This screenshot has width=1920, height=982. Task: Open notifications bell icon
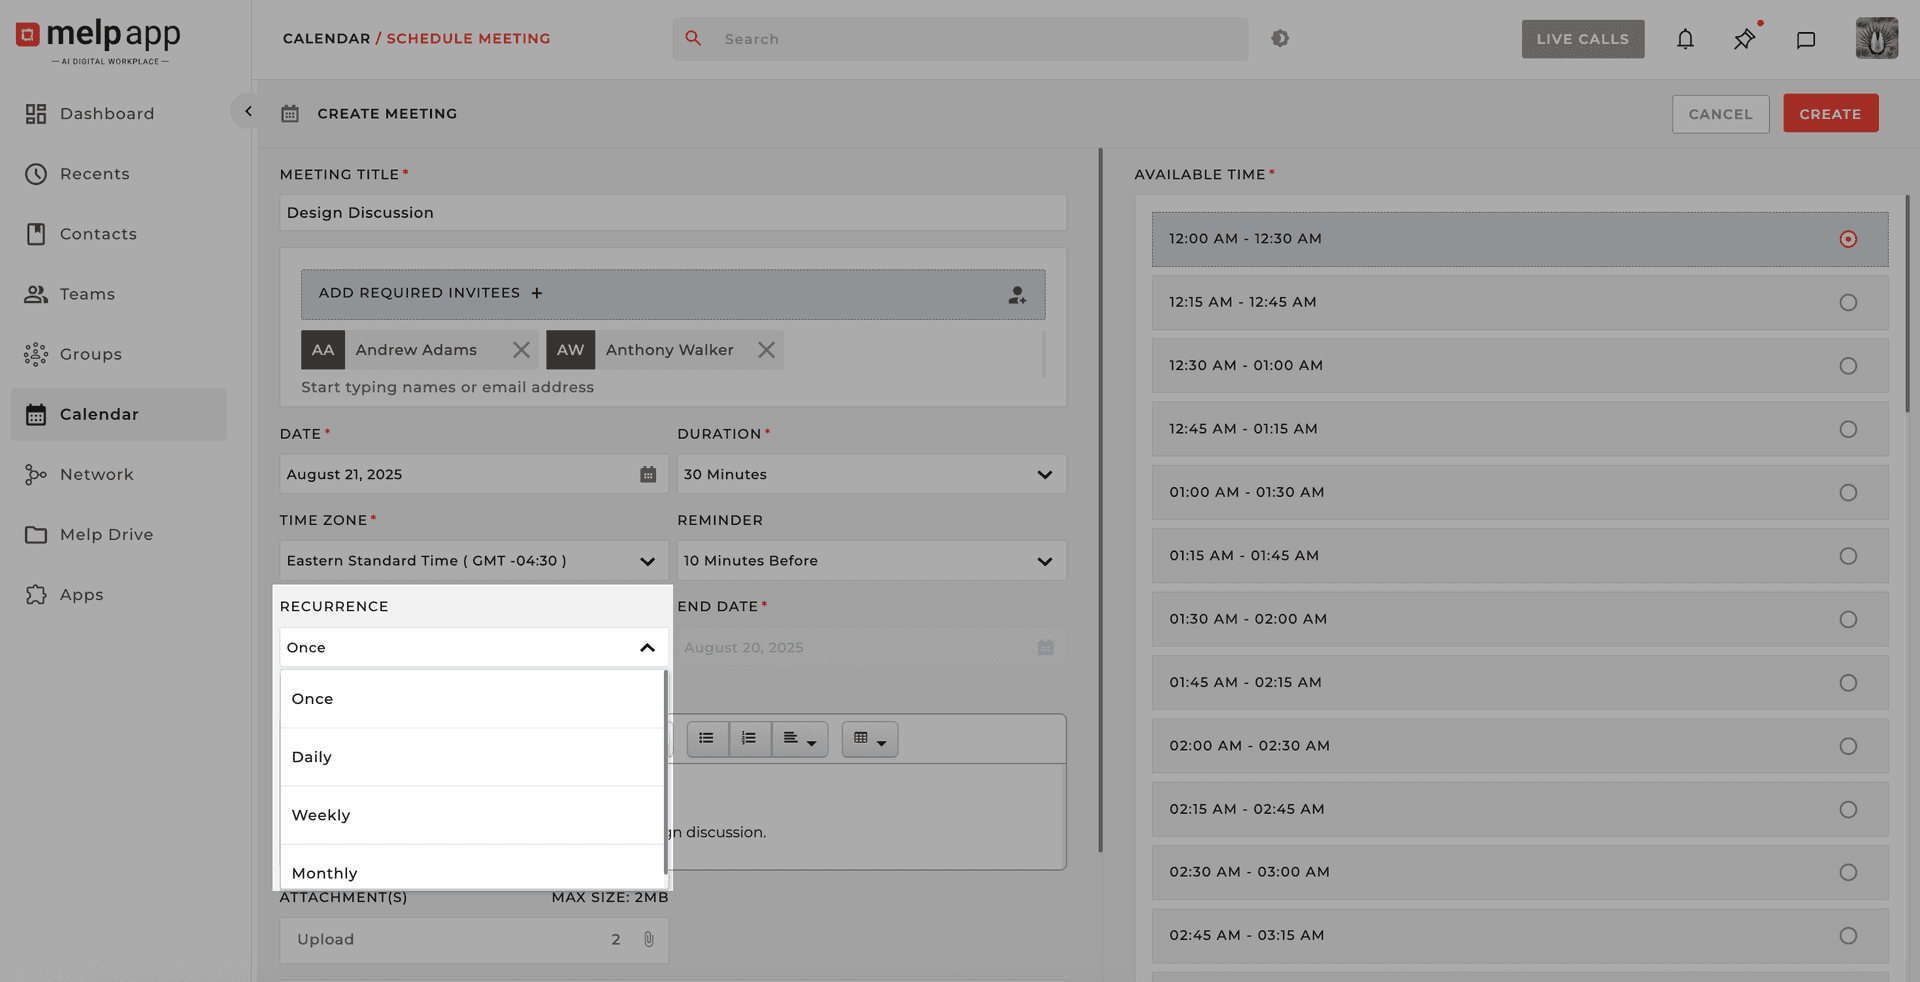1685,39
